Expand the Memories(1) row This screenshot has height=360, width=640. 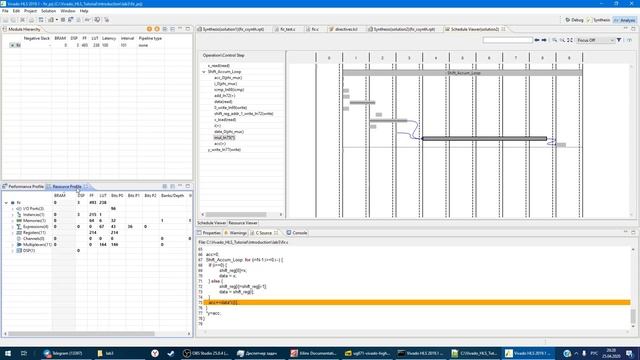point(13,220)
